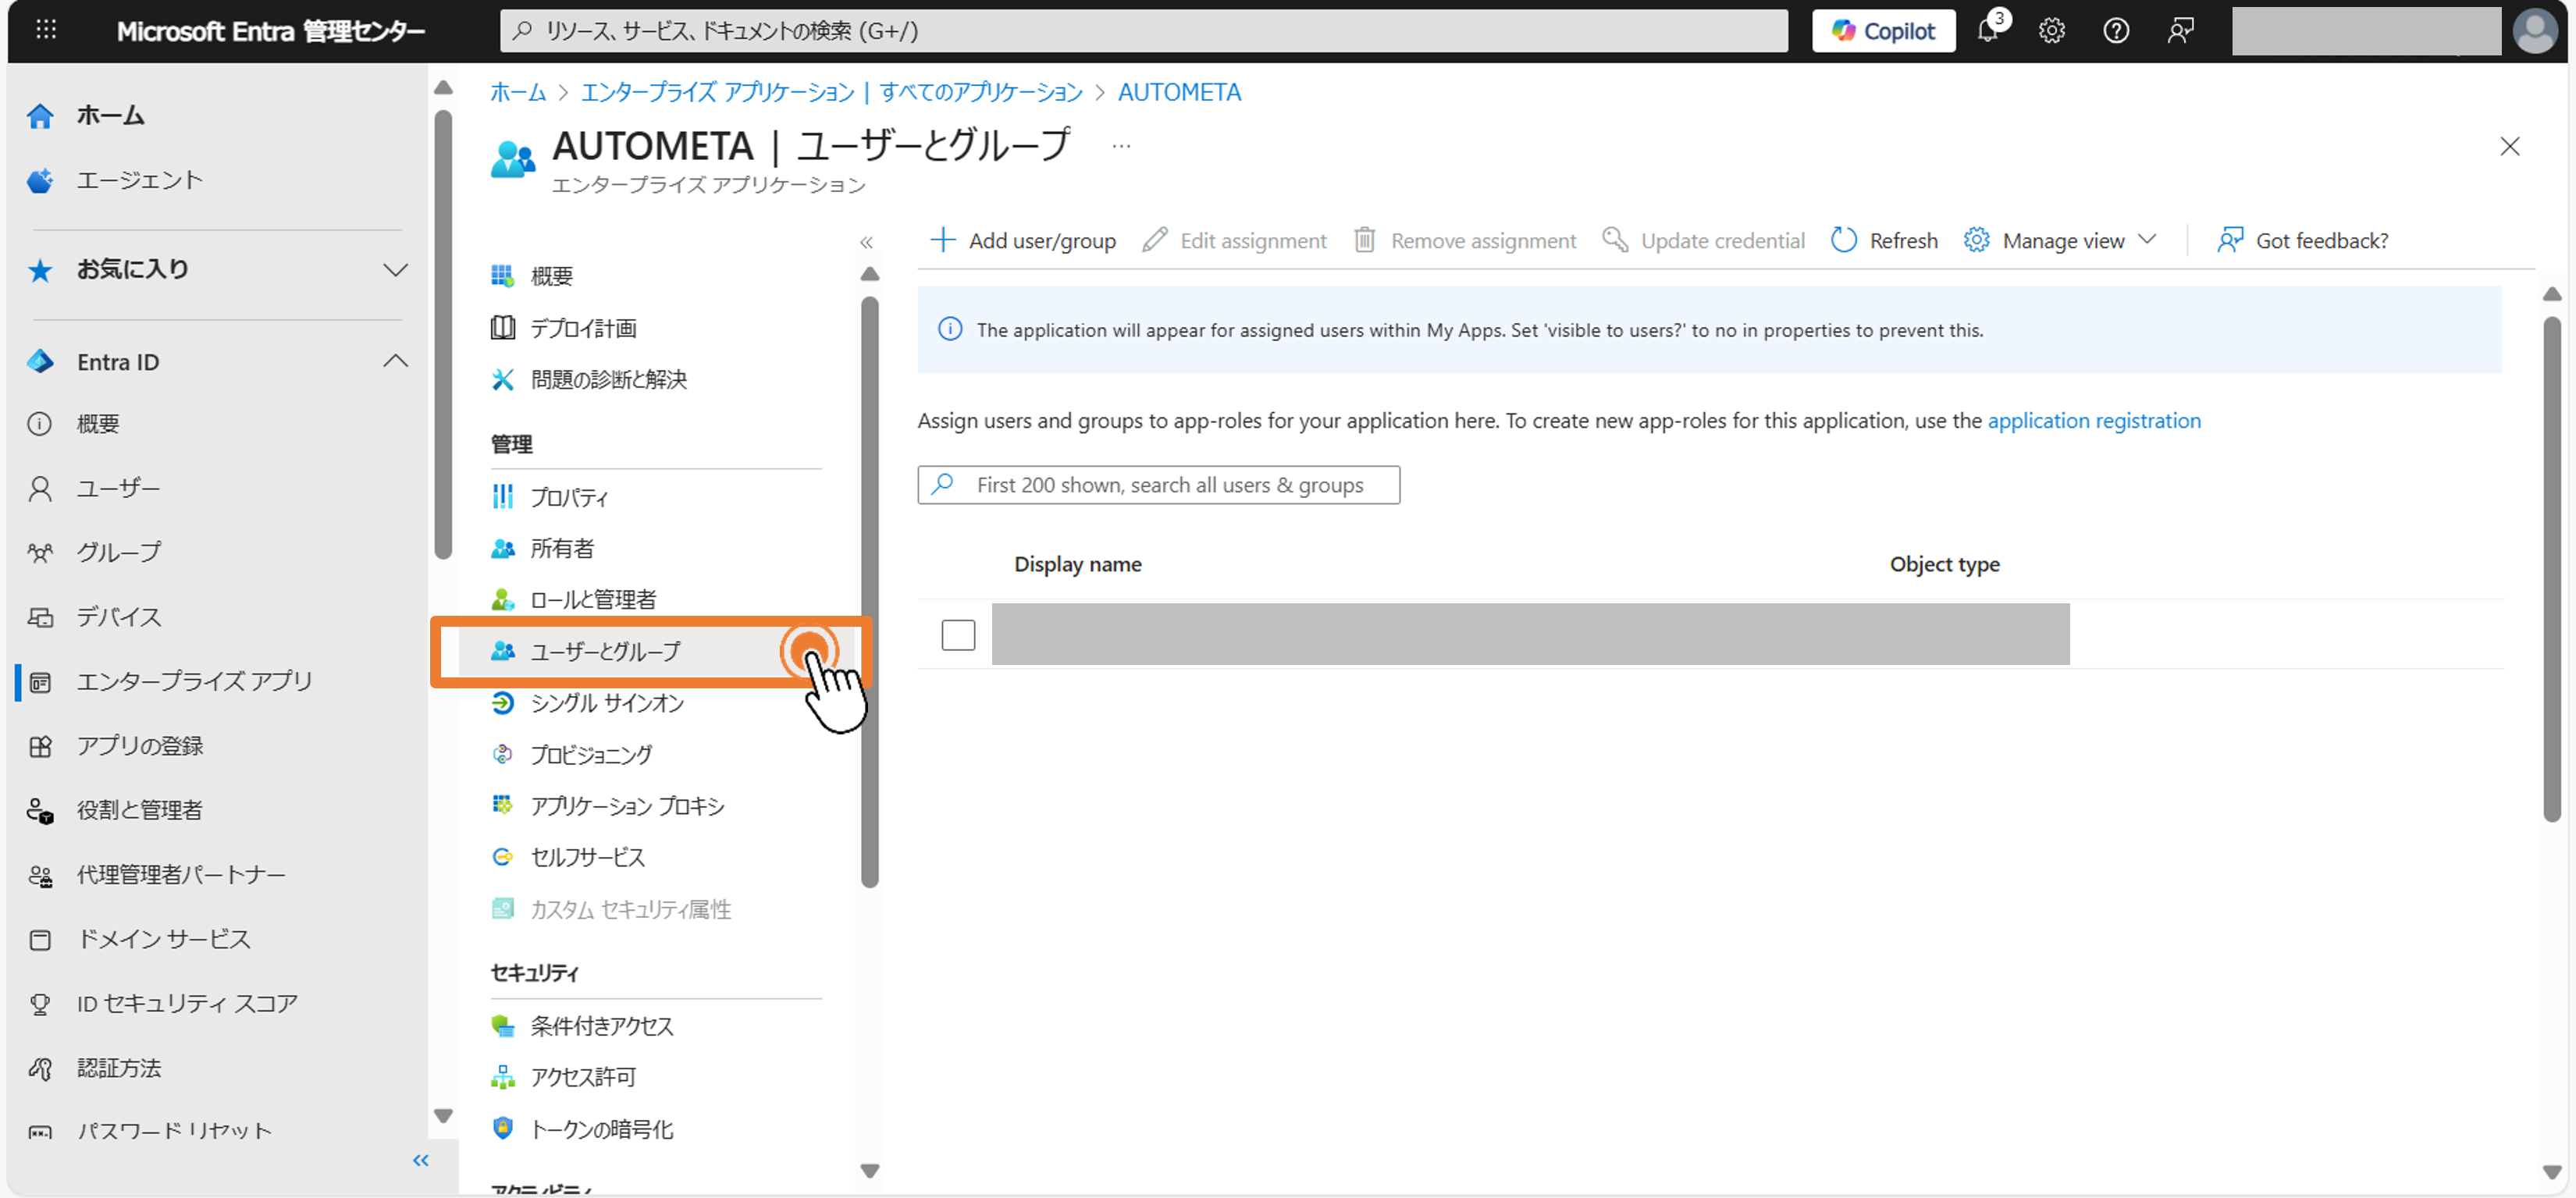Screen dimensions: 2576x1198
Task: Focus the resource search box
Action: [1143, 31]
